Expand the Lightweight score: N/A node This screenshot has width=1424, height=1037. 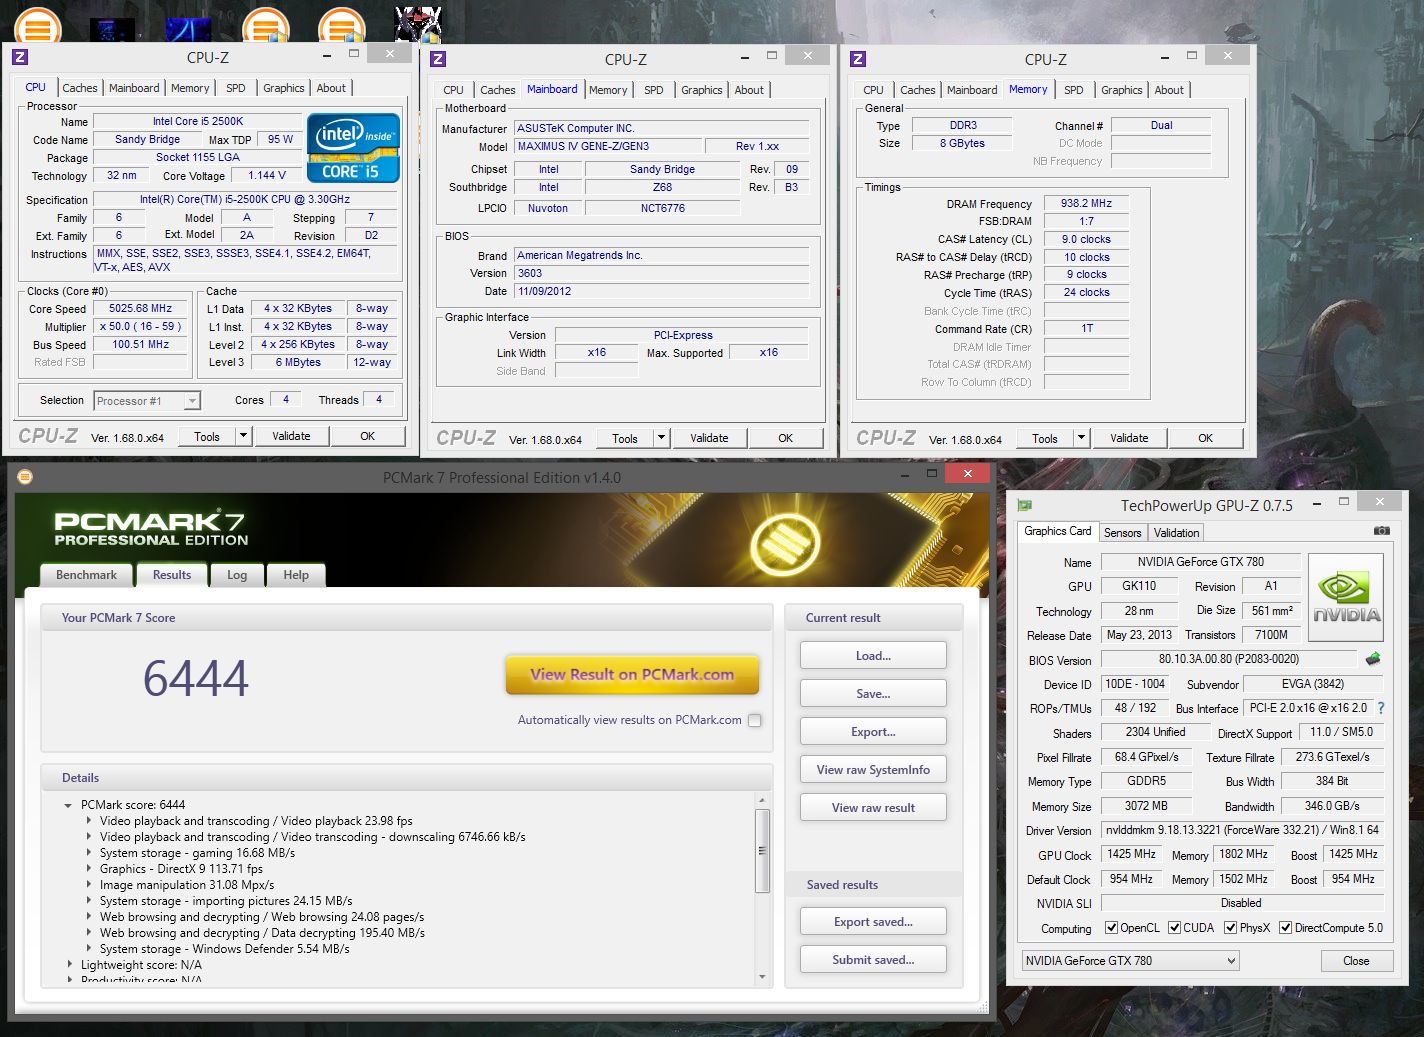point(69,965)
